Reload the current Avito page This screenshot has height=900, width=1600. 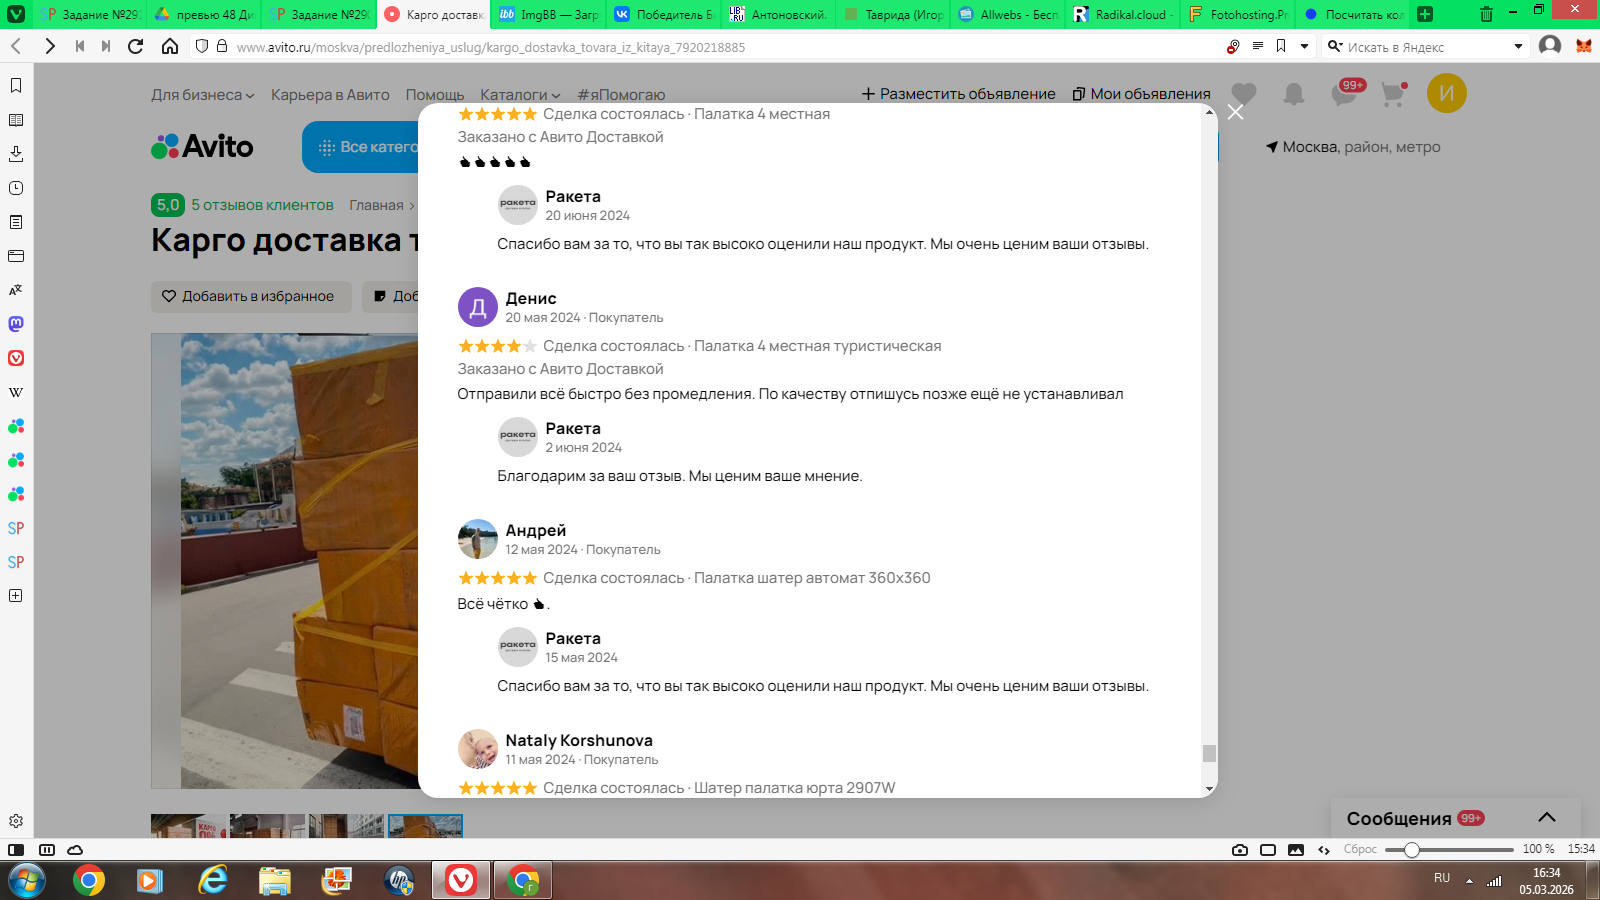[136, 46]
